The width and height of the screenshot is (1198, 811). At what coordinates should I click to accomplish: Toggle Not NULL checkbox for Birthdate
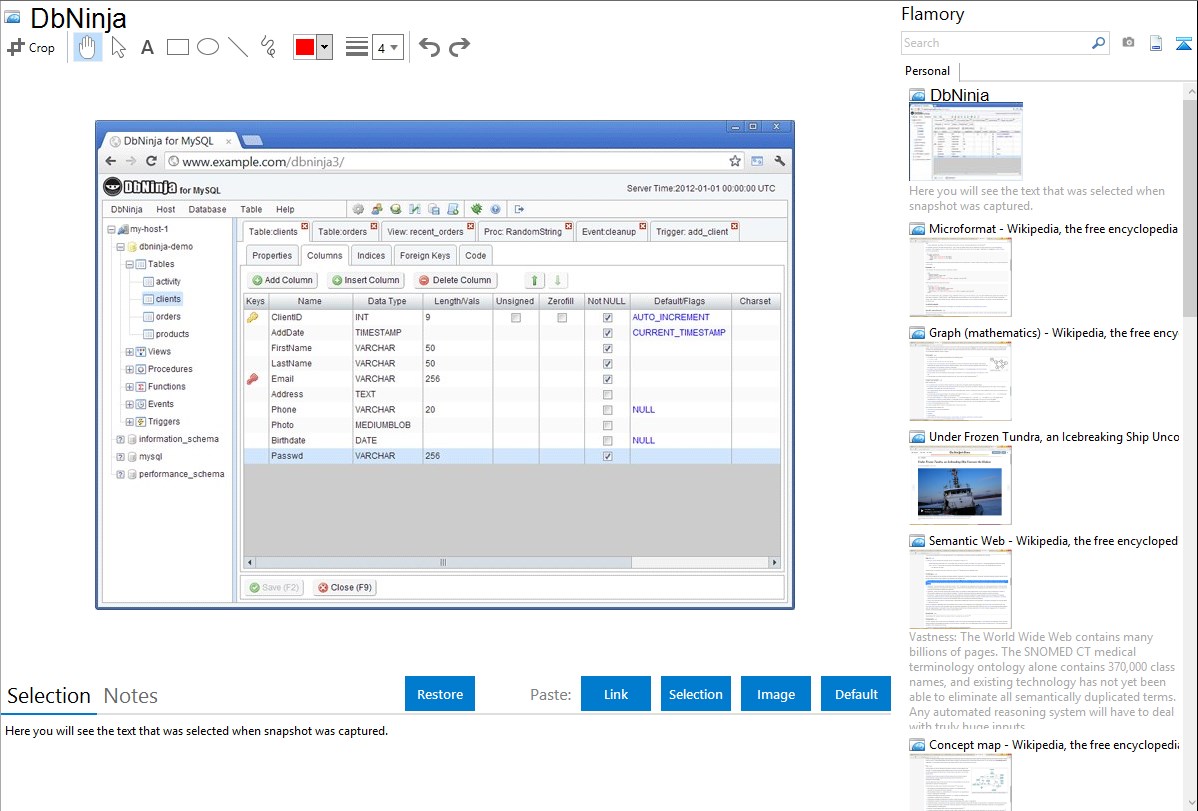(x=607, y=440)
